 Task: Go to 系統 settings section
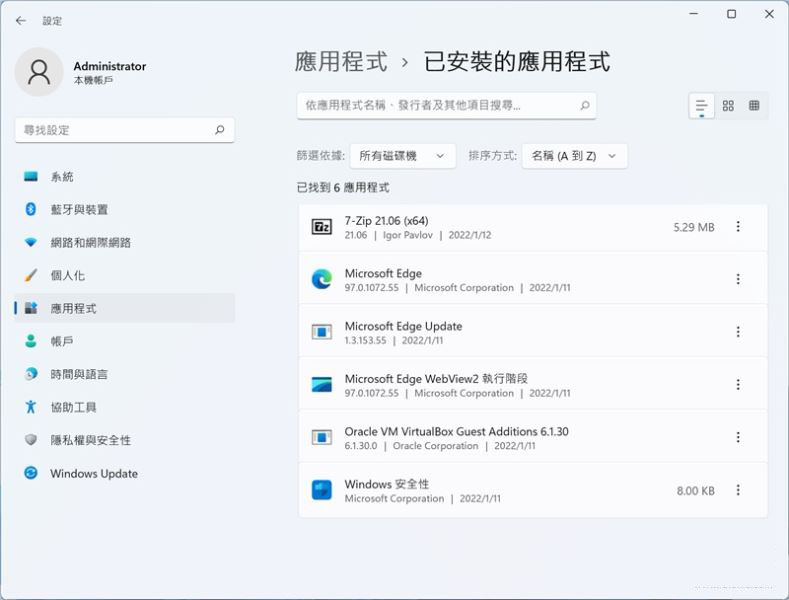tap(62, 177)
